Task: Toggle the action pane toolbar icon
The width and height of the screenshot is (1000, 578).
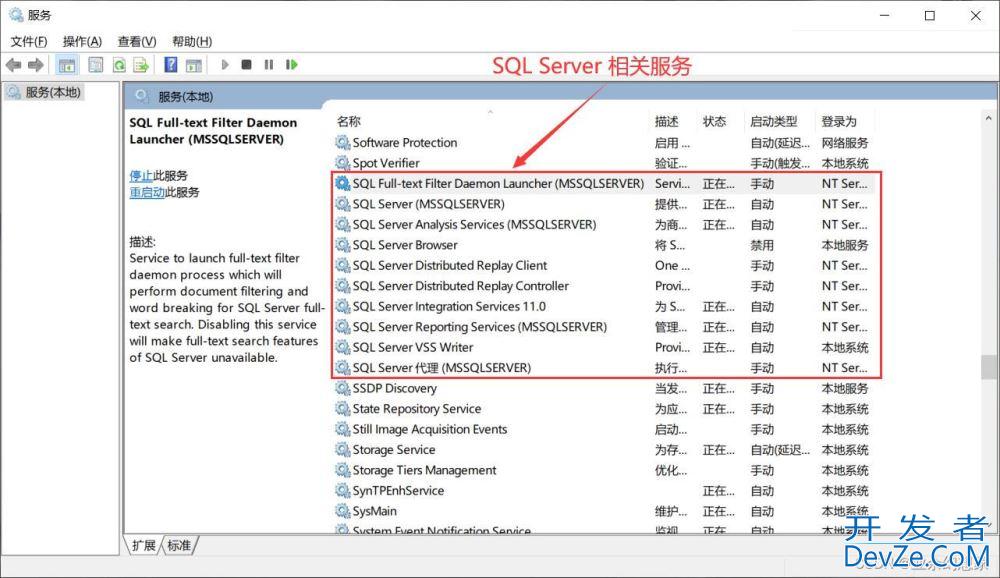Action: point(193,64)
